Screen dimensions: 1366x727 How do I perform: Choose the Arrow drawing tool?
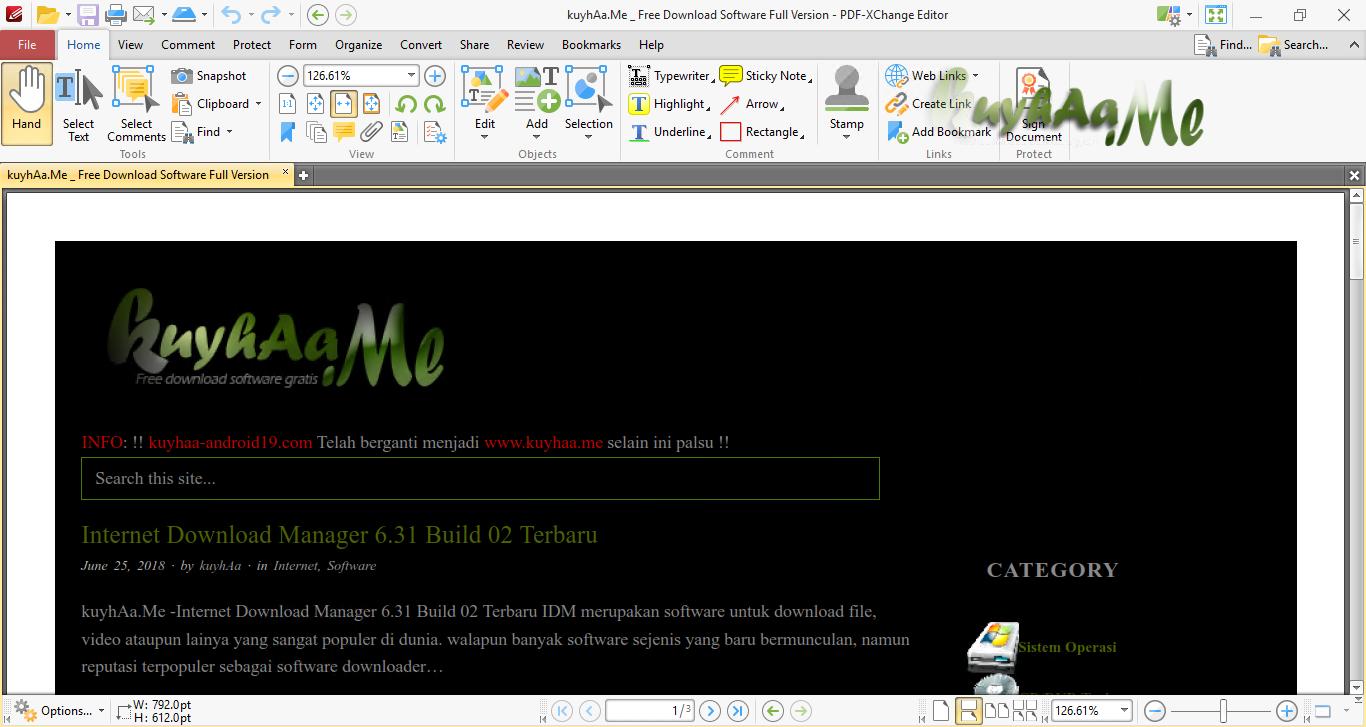[751, 104]
